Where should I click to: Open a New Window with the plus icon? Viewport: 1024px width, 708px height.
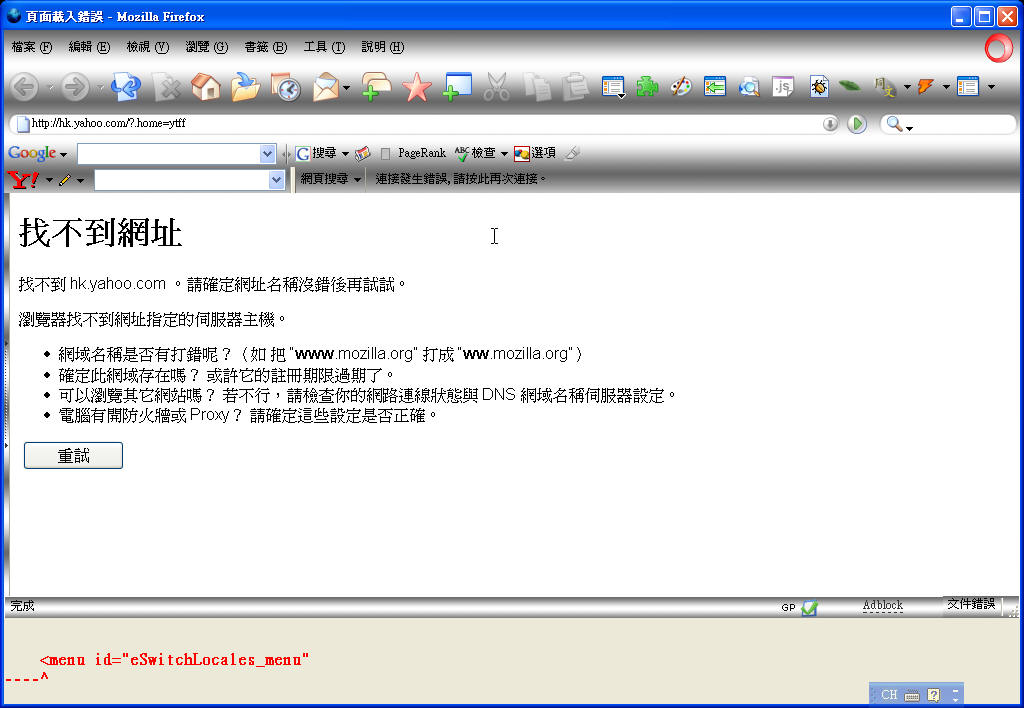457,86
